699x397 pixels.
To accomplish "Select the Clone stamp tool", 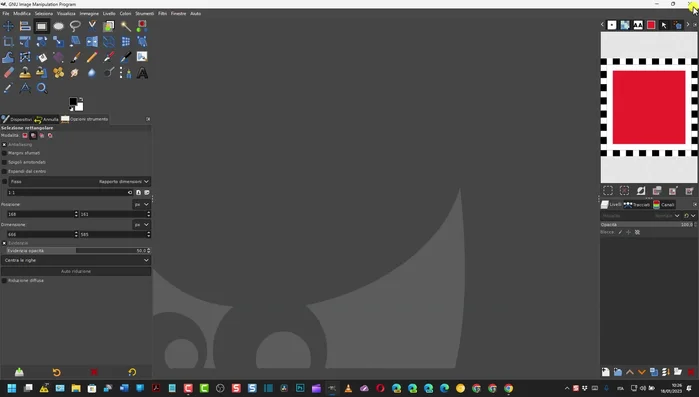I will coord(25,73).
